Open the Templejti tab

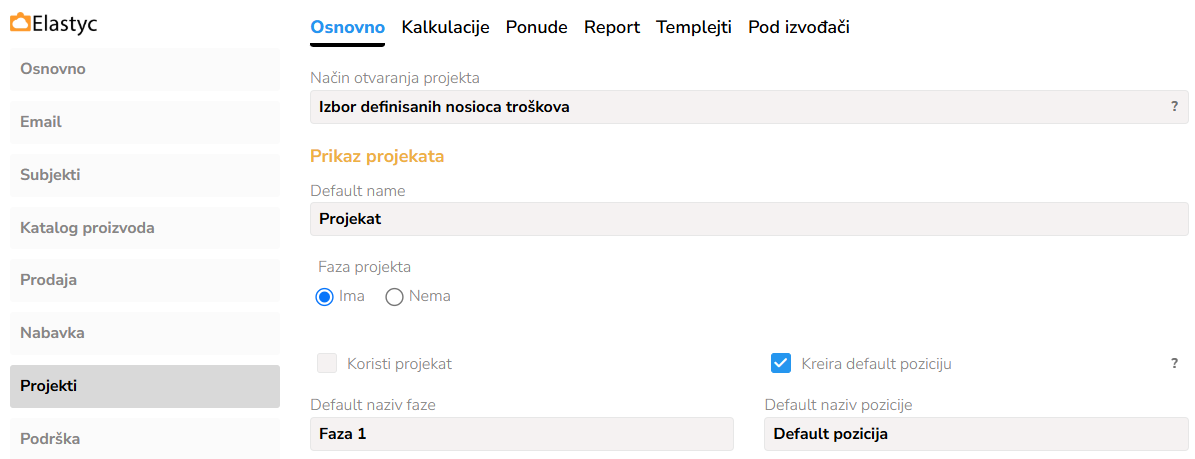(x=694, y=28)
